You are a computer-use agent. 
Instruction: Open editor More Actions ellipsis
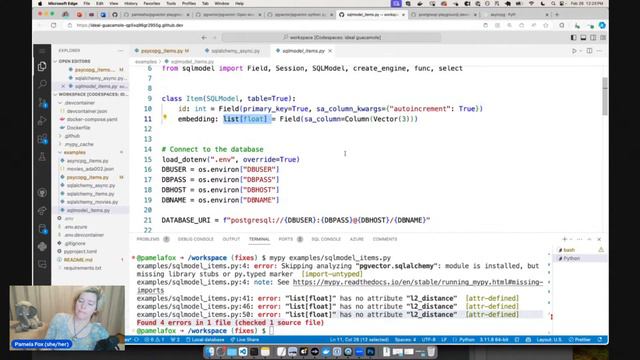pos(600,51)
